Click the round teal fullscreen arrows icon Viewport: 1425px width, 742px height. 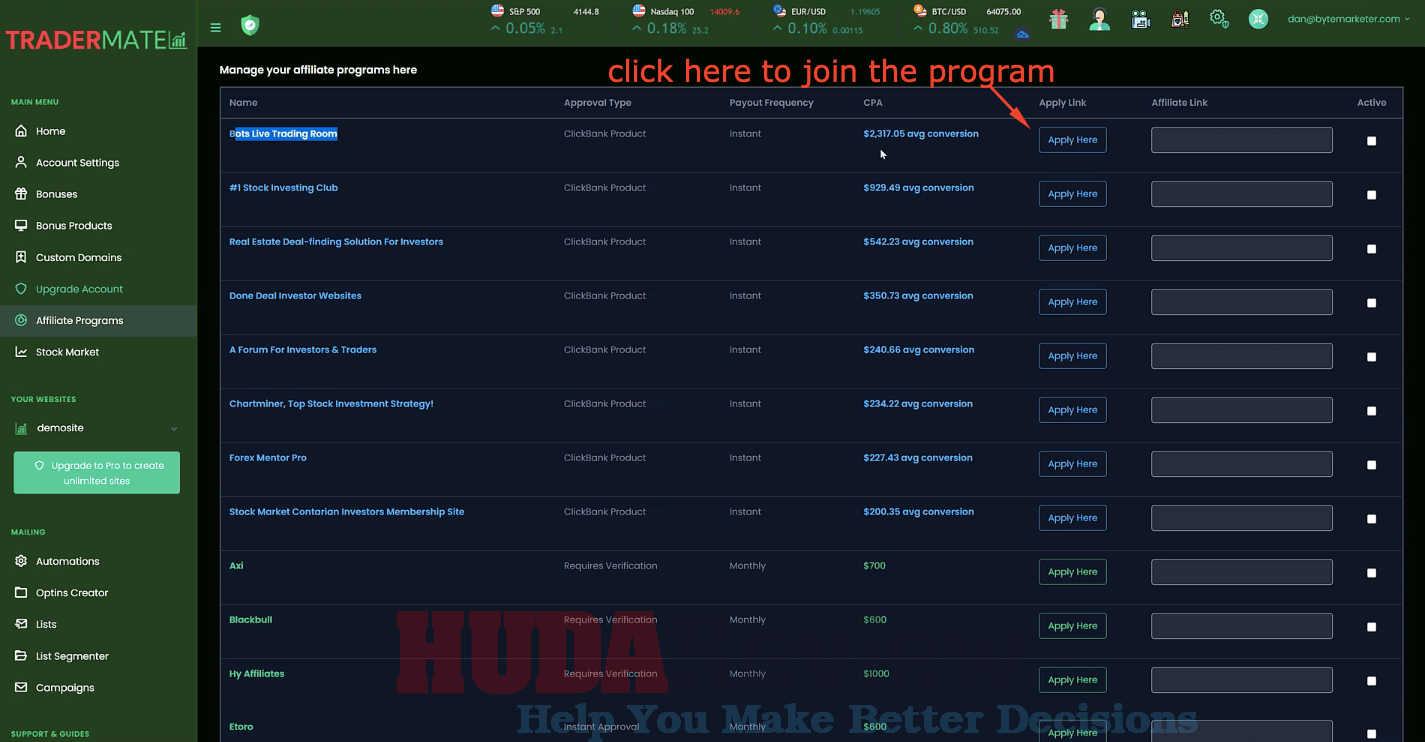point(1258,19)
